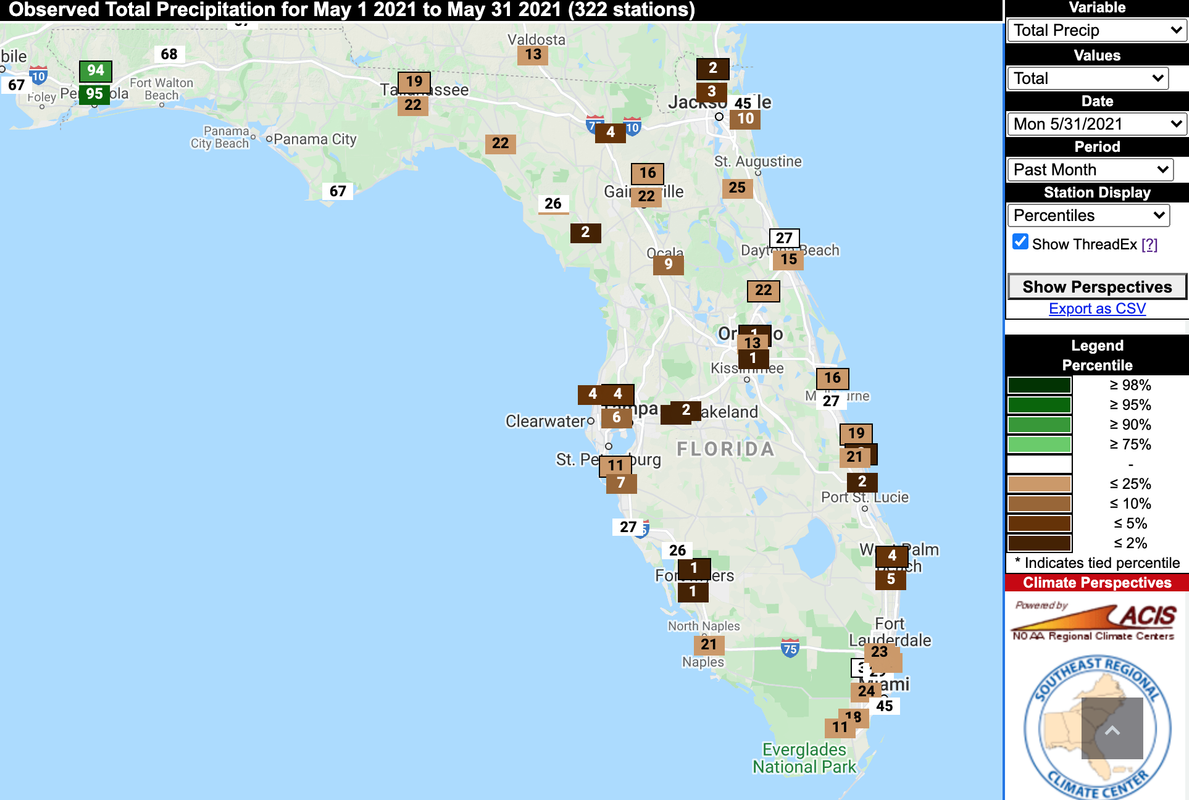Click the ≤ 2% legend color swatch

click(1040, 543)
